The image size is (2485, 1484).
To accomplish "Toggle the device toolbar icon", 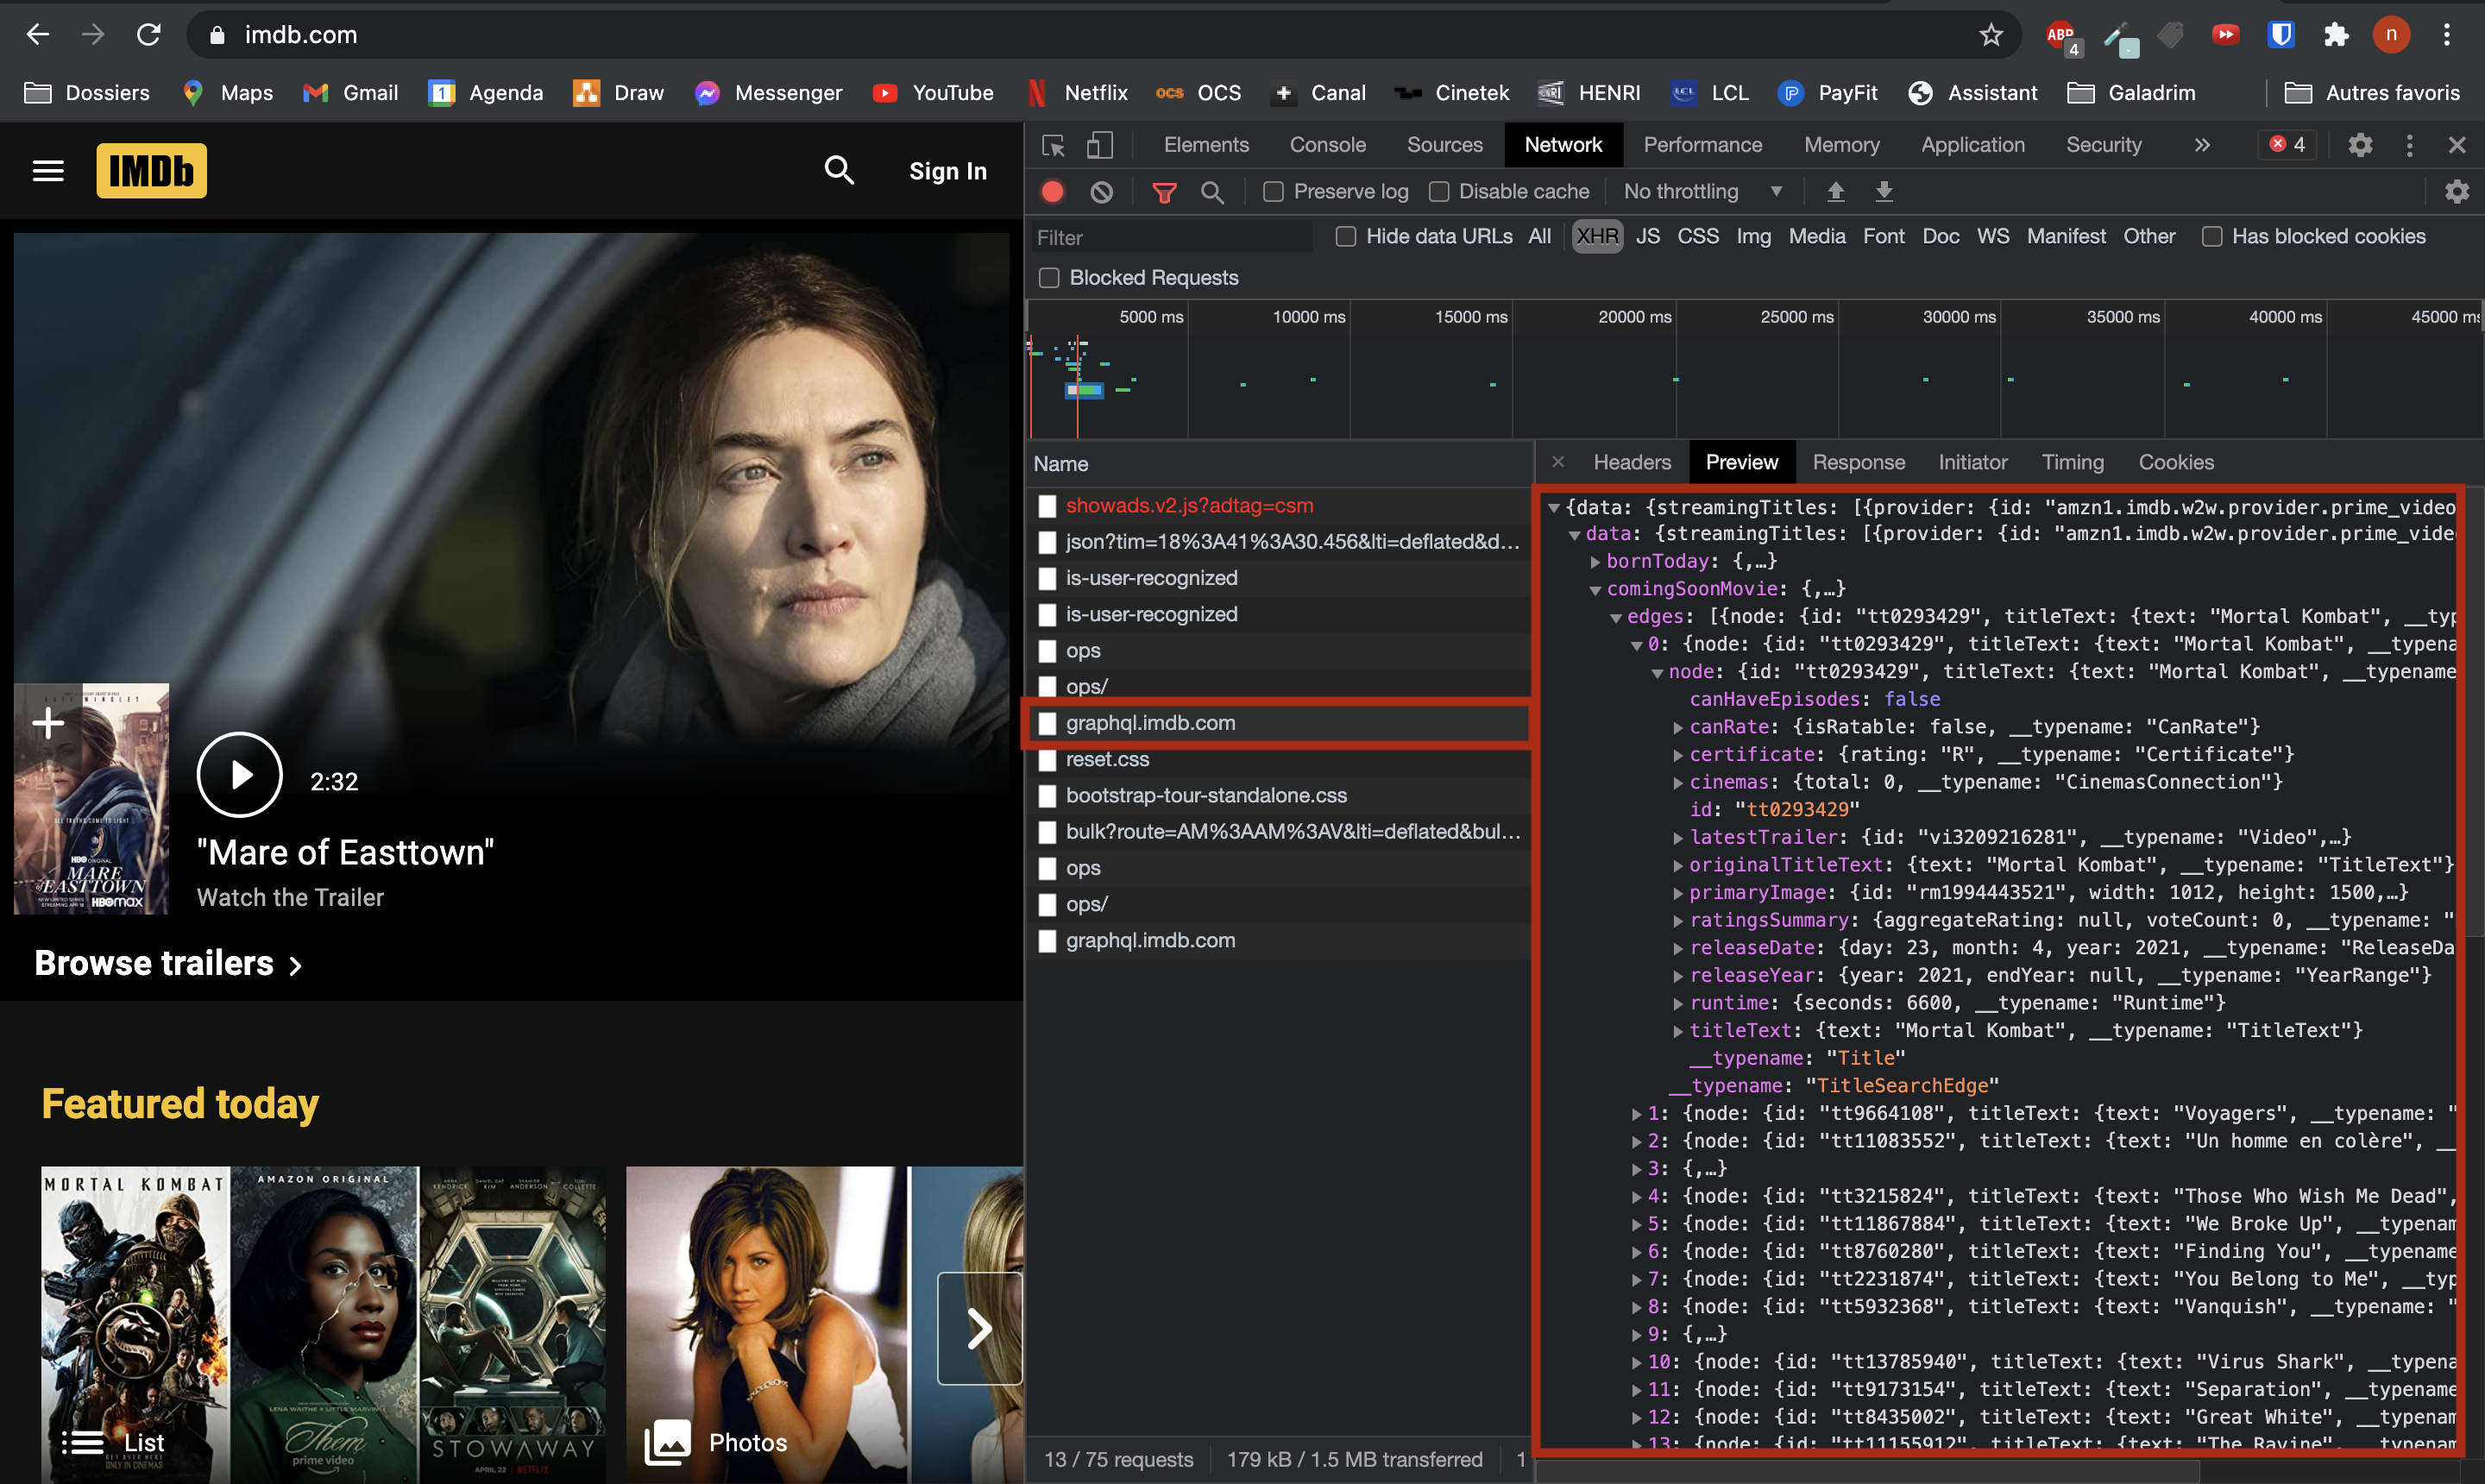I will click(1100, 145).
